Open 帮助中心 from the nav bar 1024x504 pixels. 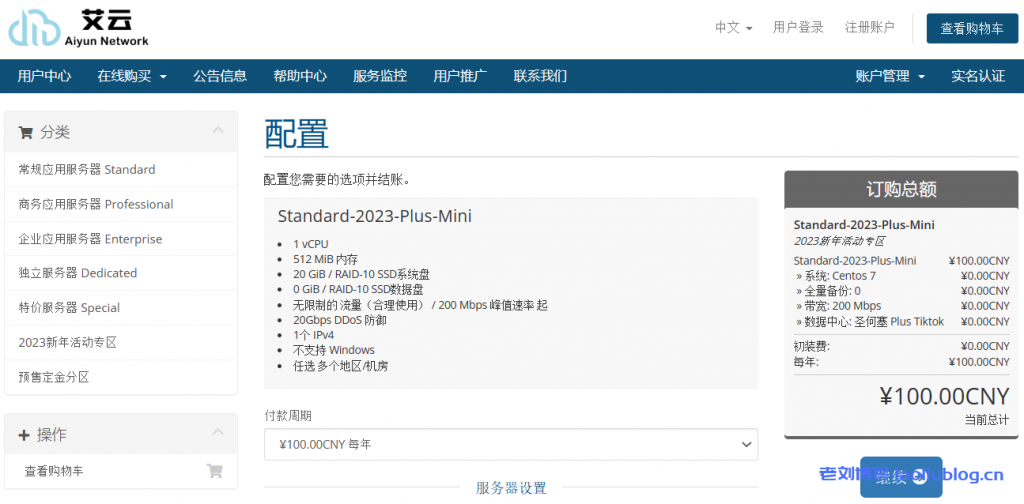300,76
